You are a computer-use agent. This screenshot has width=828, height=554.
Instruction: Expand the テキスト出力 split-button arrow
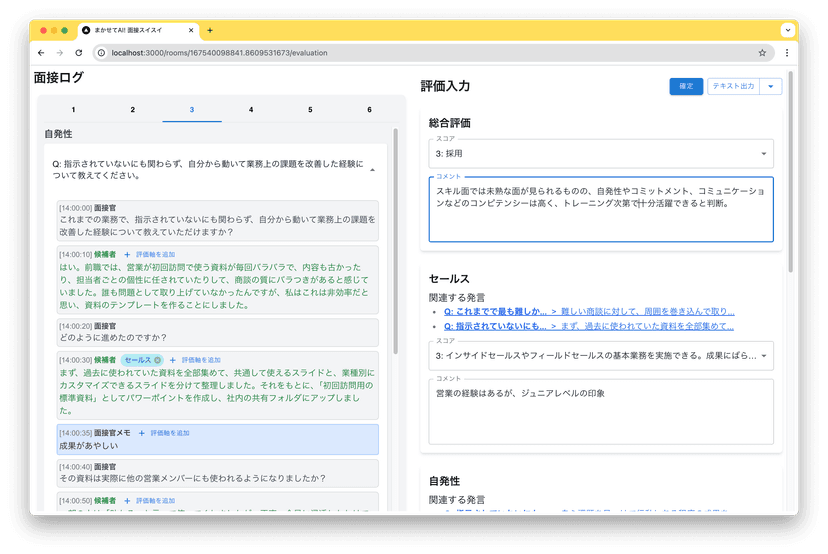coord(771,87)
